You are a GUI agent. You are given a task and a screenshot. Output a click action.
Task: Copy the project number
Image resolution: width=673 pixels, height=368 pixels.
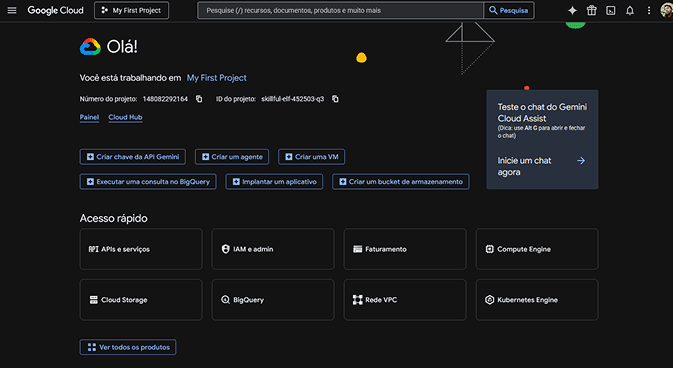199,99
